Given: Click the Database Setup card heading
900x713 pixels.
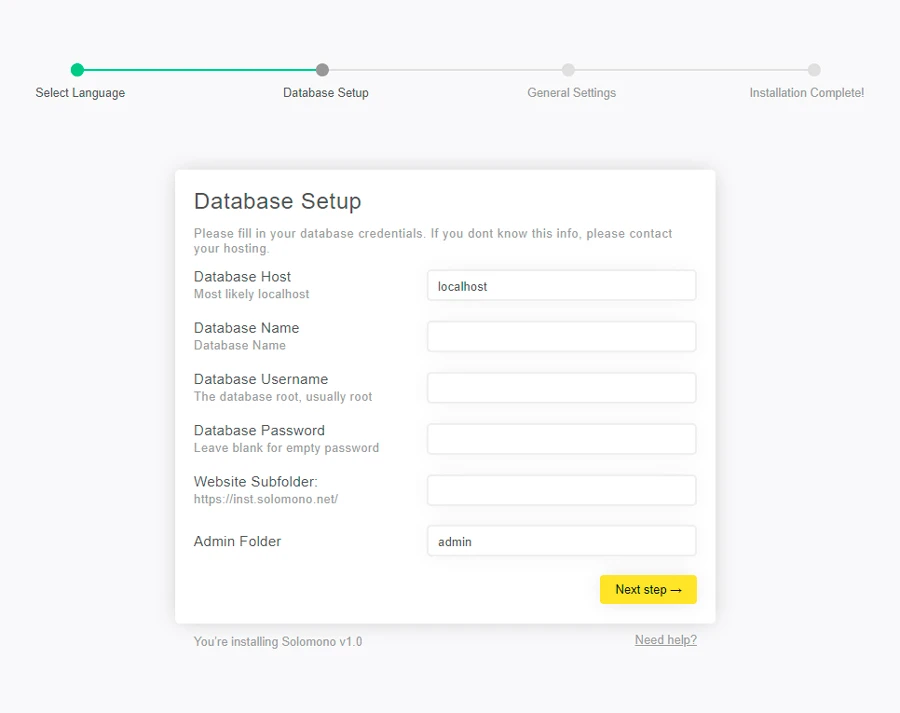Looking at the screenshot, I should point(277,201).
